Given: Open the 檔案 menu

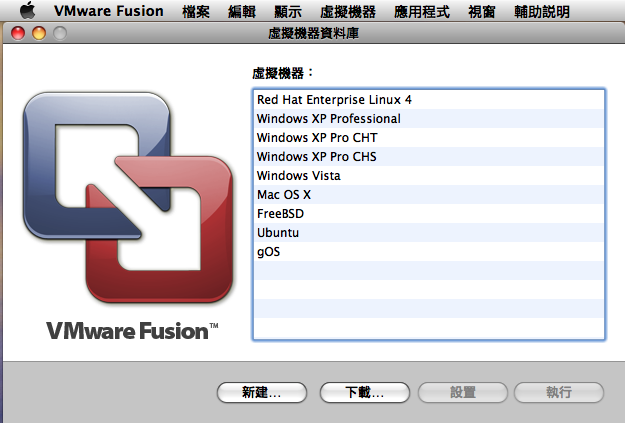Looking at the screenshot, I should click(x=196, y=11).
